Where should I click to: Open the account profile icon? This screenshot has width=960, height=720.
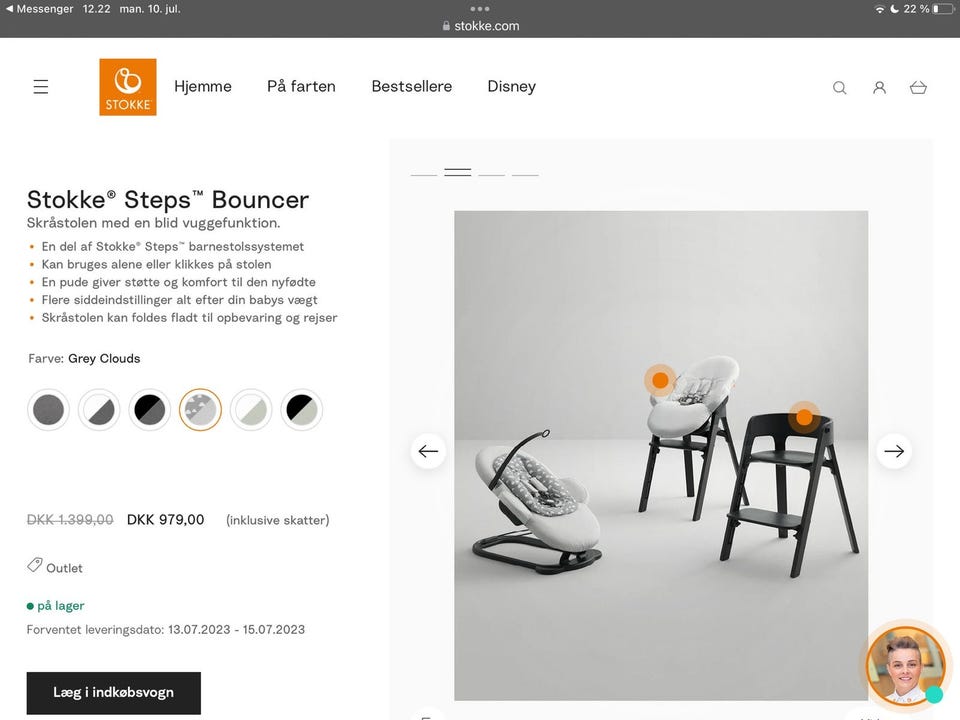coord(879,88)
